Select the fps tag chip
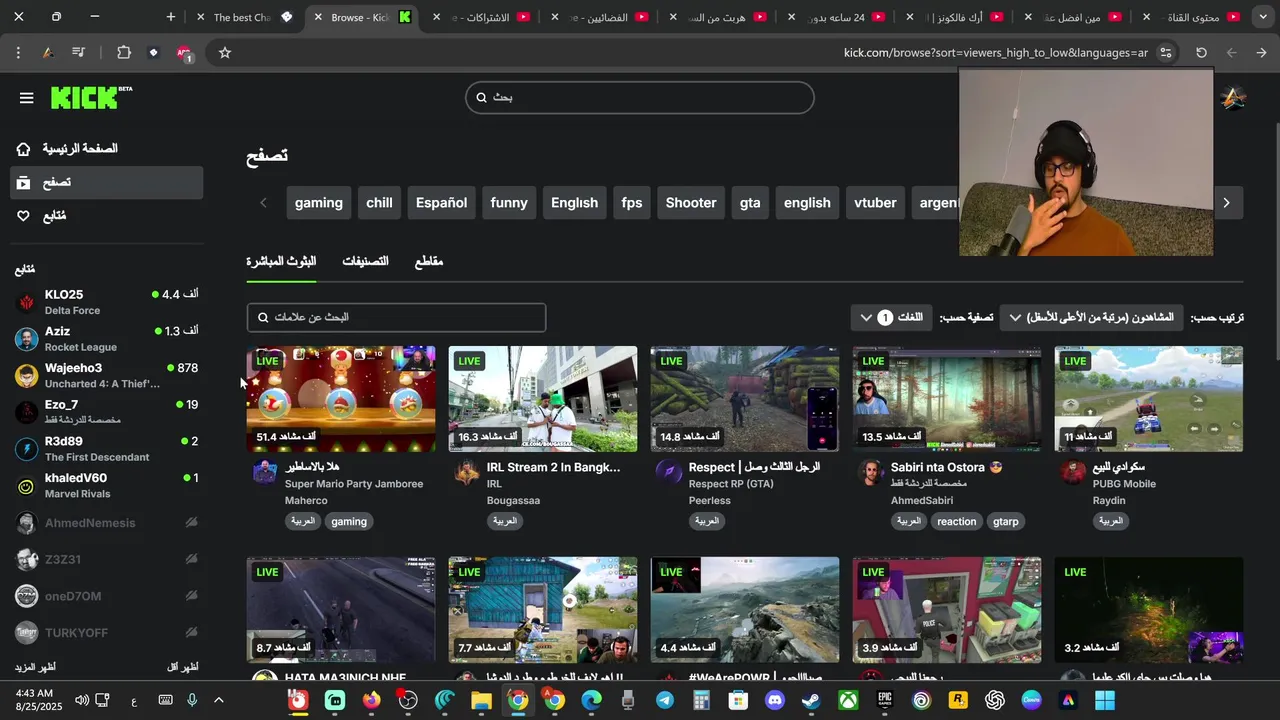The width and height of the screenshot is (1280, 720). tap(632, 203)
